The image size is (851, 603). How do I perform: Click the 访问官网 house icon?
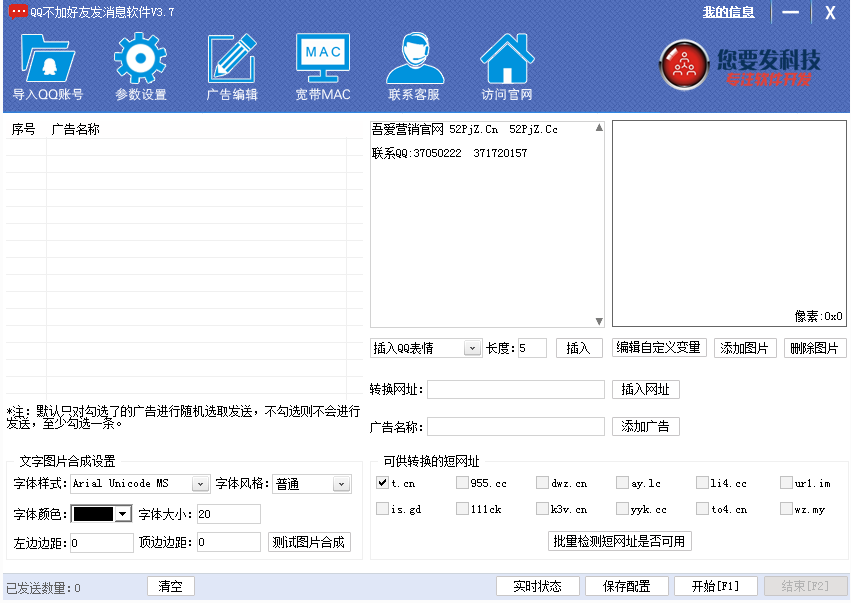[x=506, y=60]
